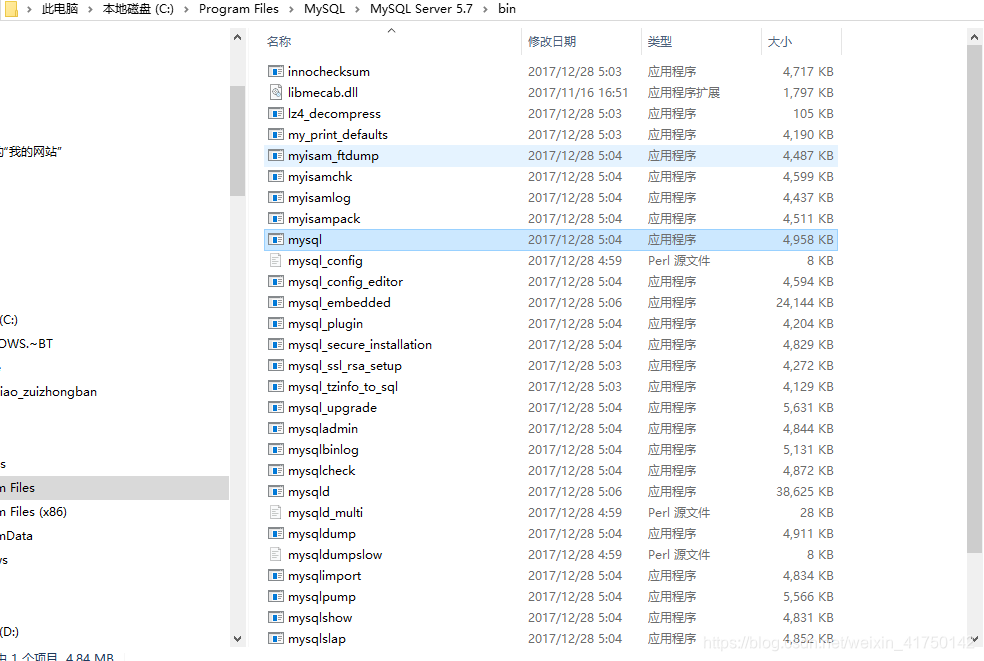
Task: Select the mysqld server executable icon
Action: tap(275, 491)
